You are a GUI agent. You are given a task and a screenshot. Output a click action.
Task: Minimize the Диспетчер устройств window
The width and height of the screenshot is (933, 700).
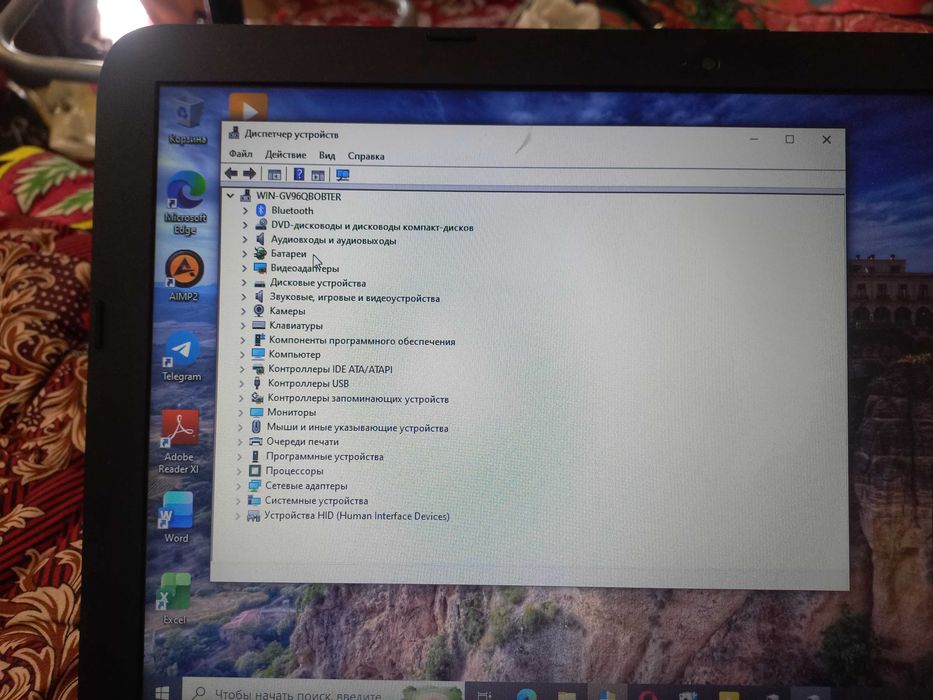754,139
